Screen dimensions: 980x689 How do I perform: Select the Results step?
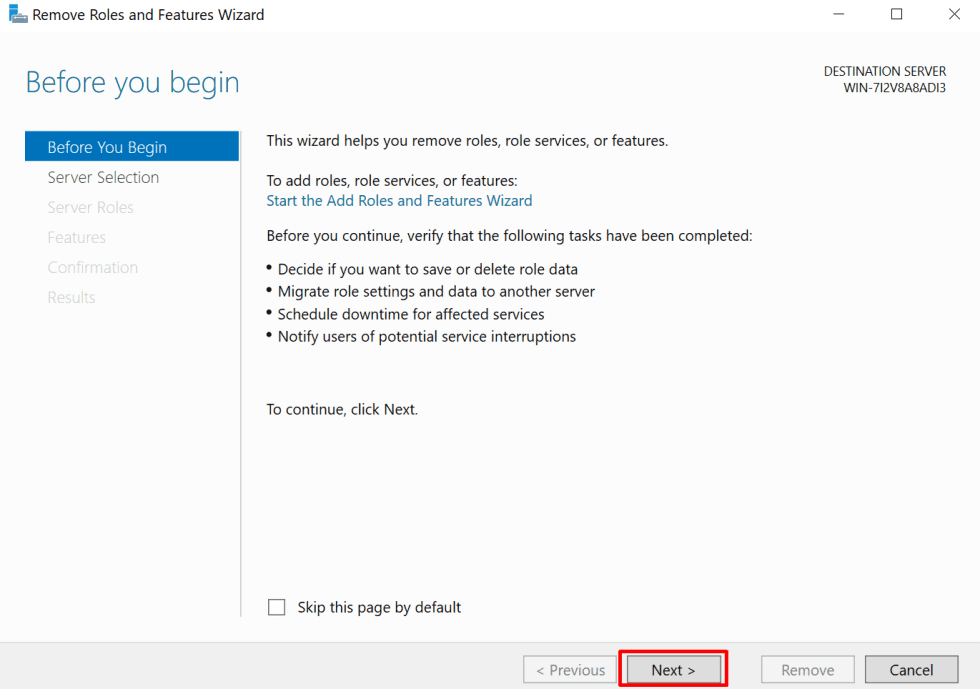71,297
